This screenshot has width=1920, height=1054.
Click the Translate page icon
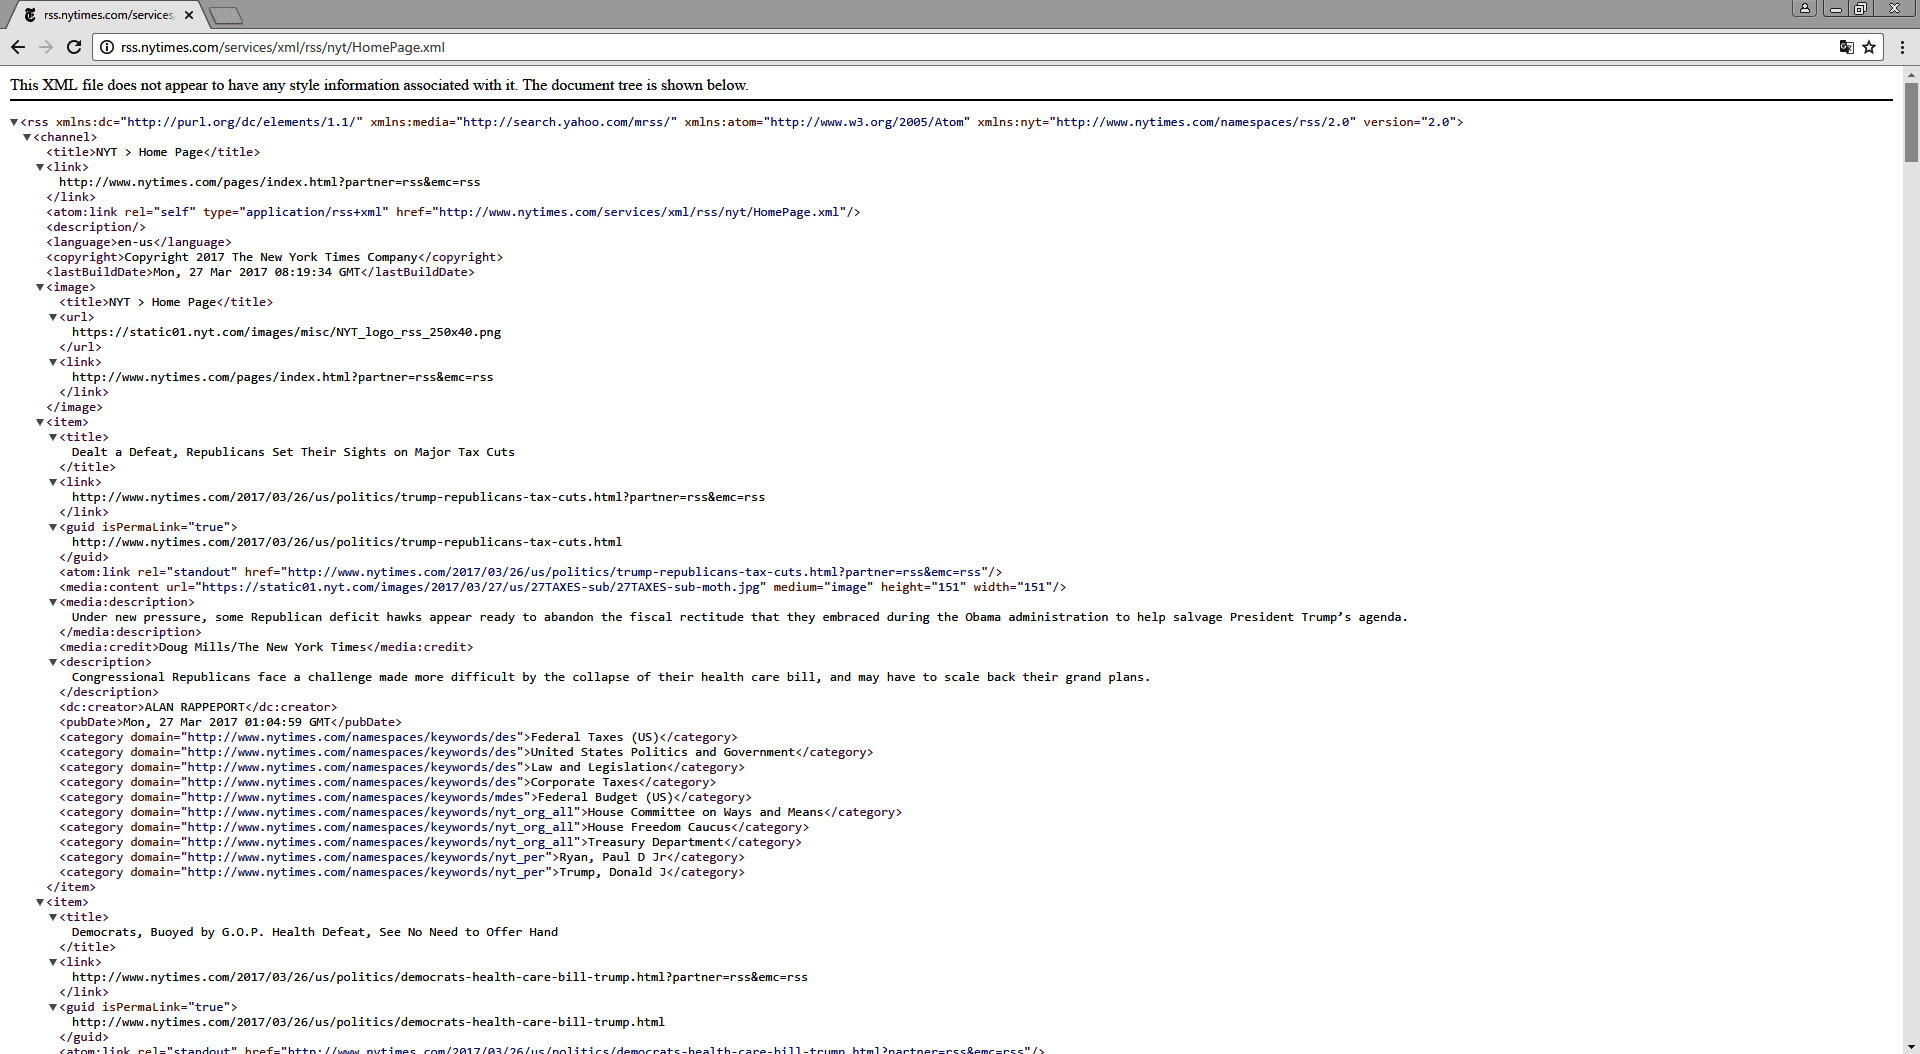pos(1846,47)
